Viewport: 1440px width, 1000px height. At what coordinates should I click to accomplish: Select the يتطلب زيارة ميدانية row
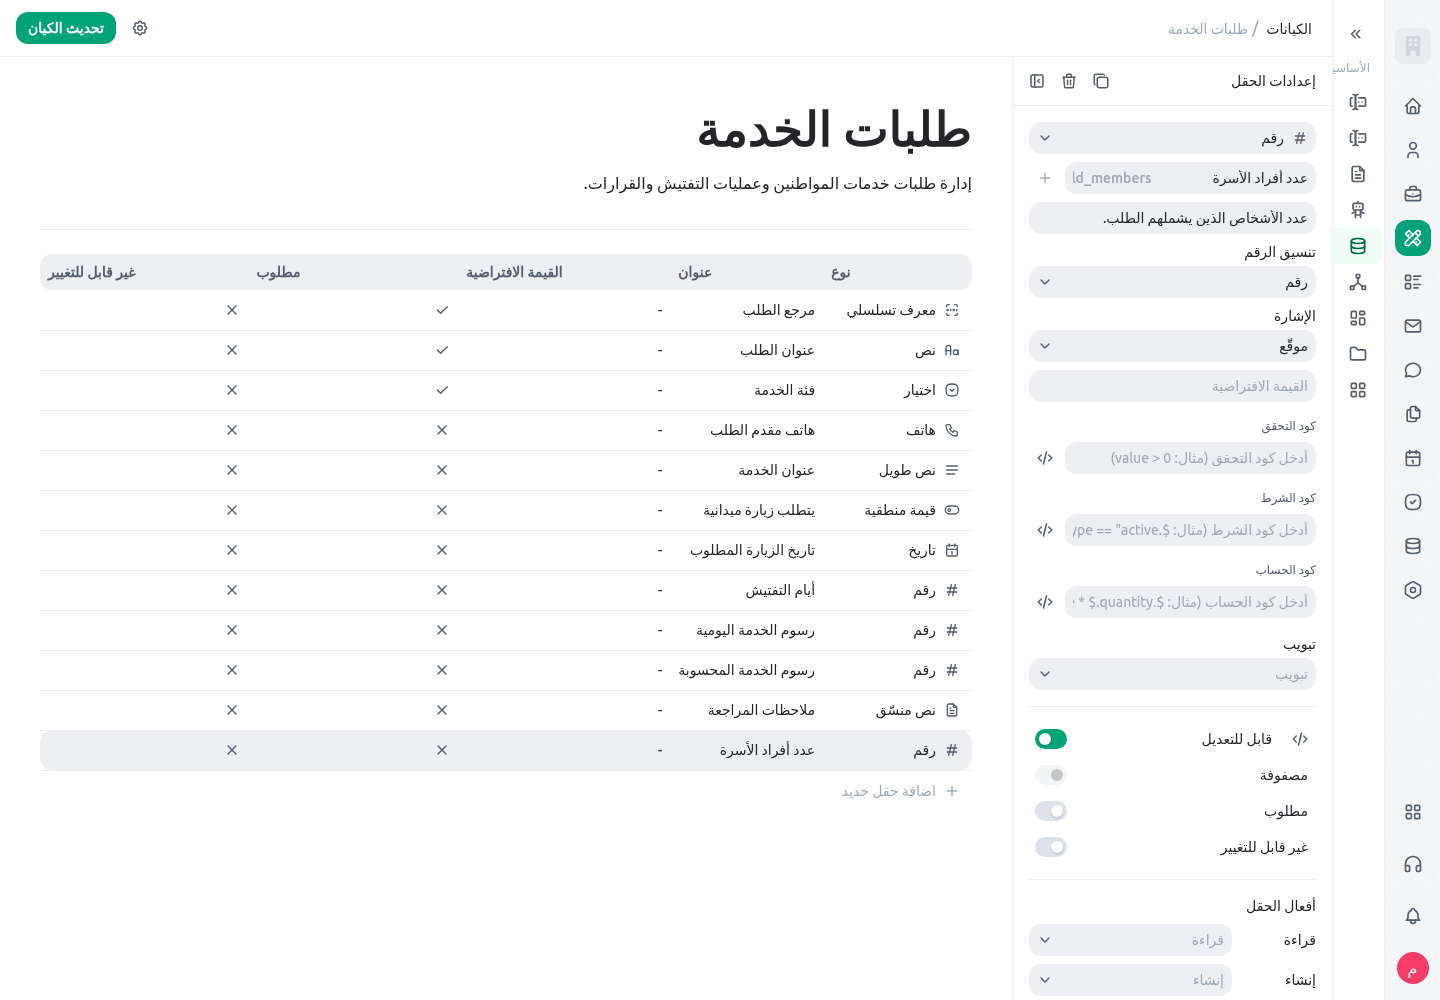tap(506, 510)
